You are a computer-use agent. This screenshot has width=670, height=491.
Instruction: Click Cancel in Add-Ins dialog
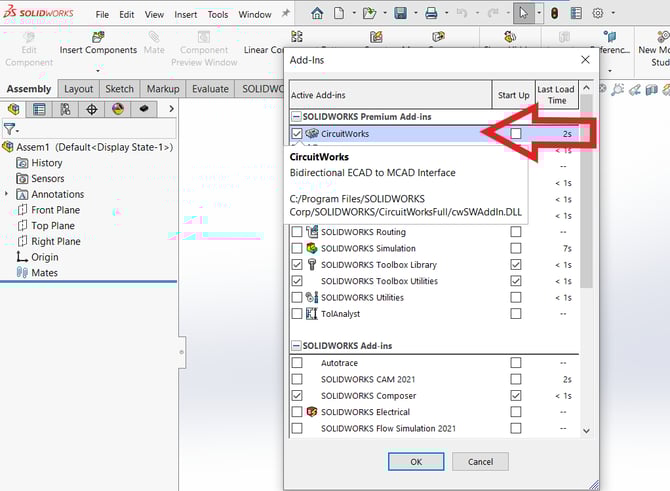[x=480, y=462]
